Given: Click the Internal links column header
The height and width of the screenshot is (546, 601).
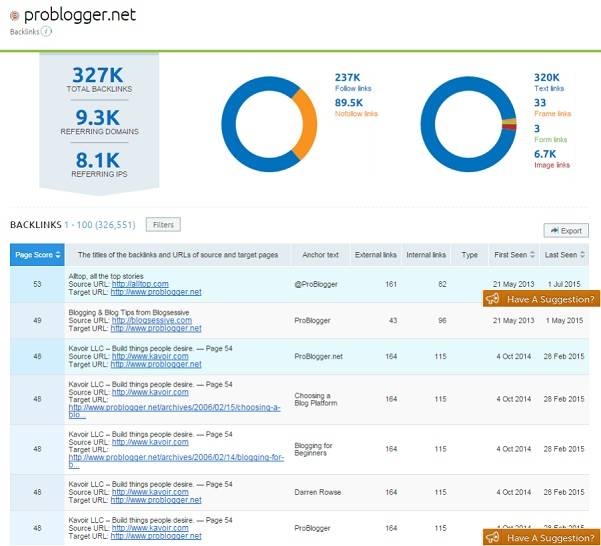Looking at the screenshot, I should click(426, 254).
